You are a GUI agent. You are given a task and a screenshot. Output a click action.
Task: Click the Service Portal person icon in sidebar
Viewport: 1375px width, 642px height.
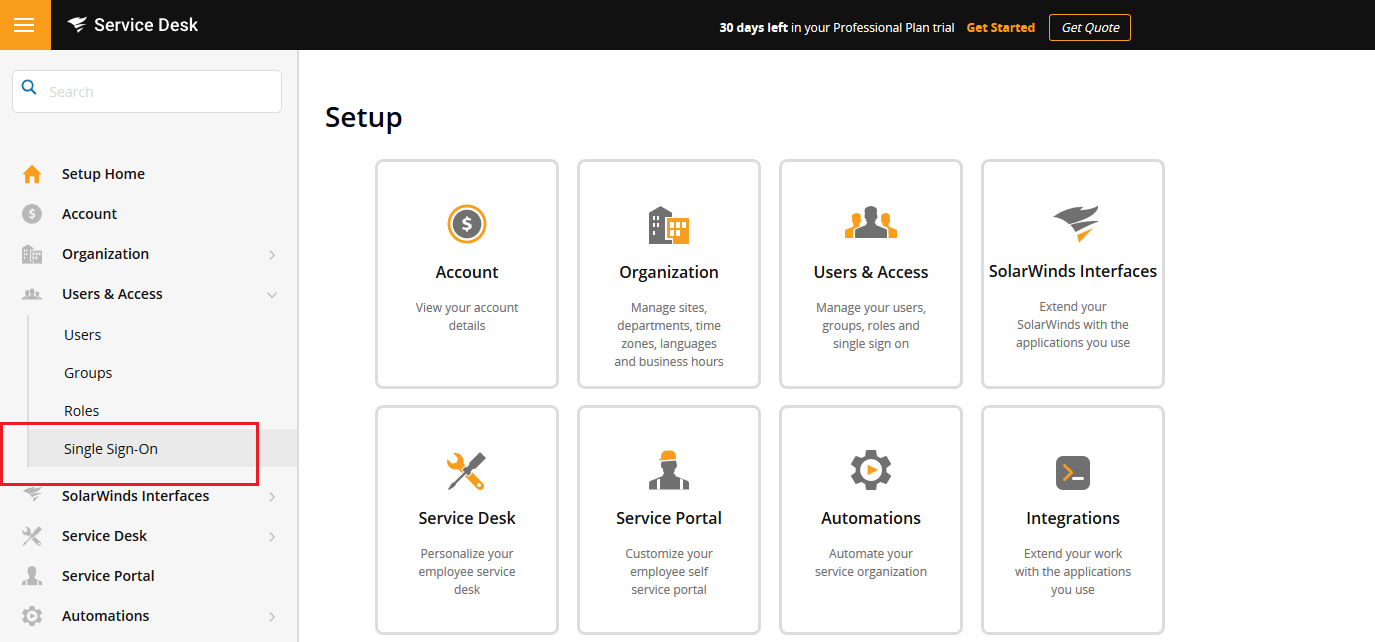click(x=32, y=576)
